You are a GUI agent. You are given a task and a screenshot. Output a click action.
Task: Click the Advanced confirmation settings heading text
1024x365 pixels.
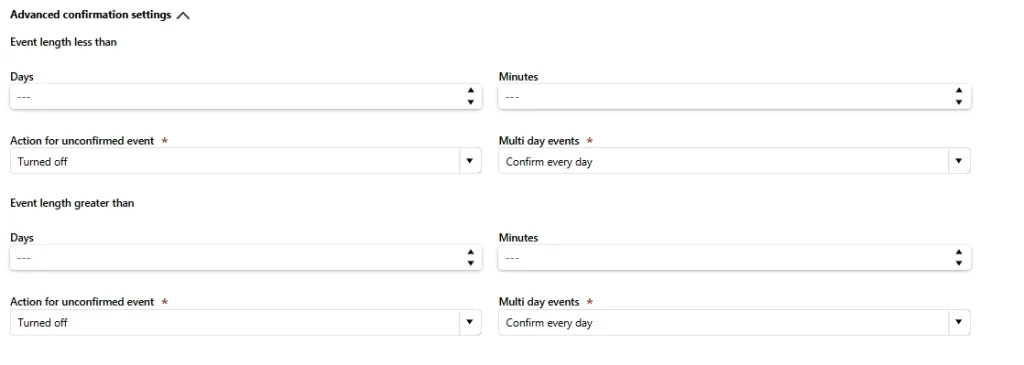click(x=91, y=14)
